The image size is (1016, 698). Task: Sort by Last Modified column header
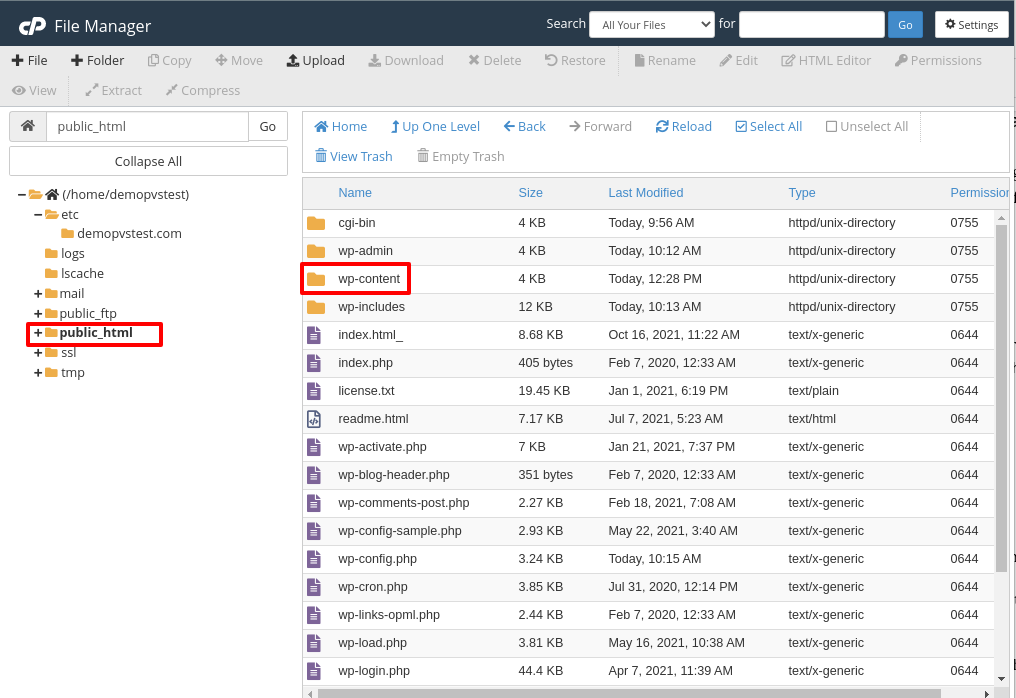point(645,192)
